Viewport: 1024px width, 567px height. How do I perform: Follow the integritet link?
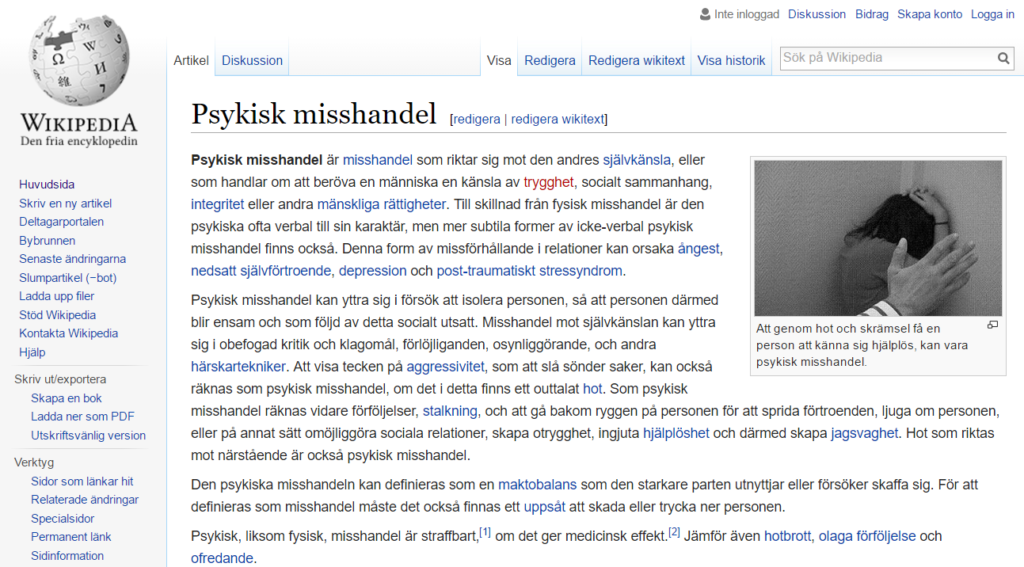tap(217, 204)
